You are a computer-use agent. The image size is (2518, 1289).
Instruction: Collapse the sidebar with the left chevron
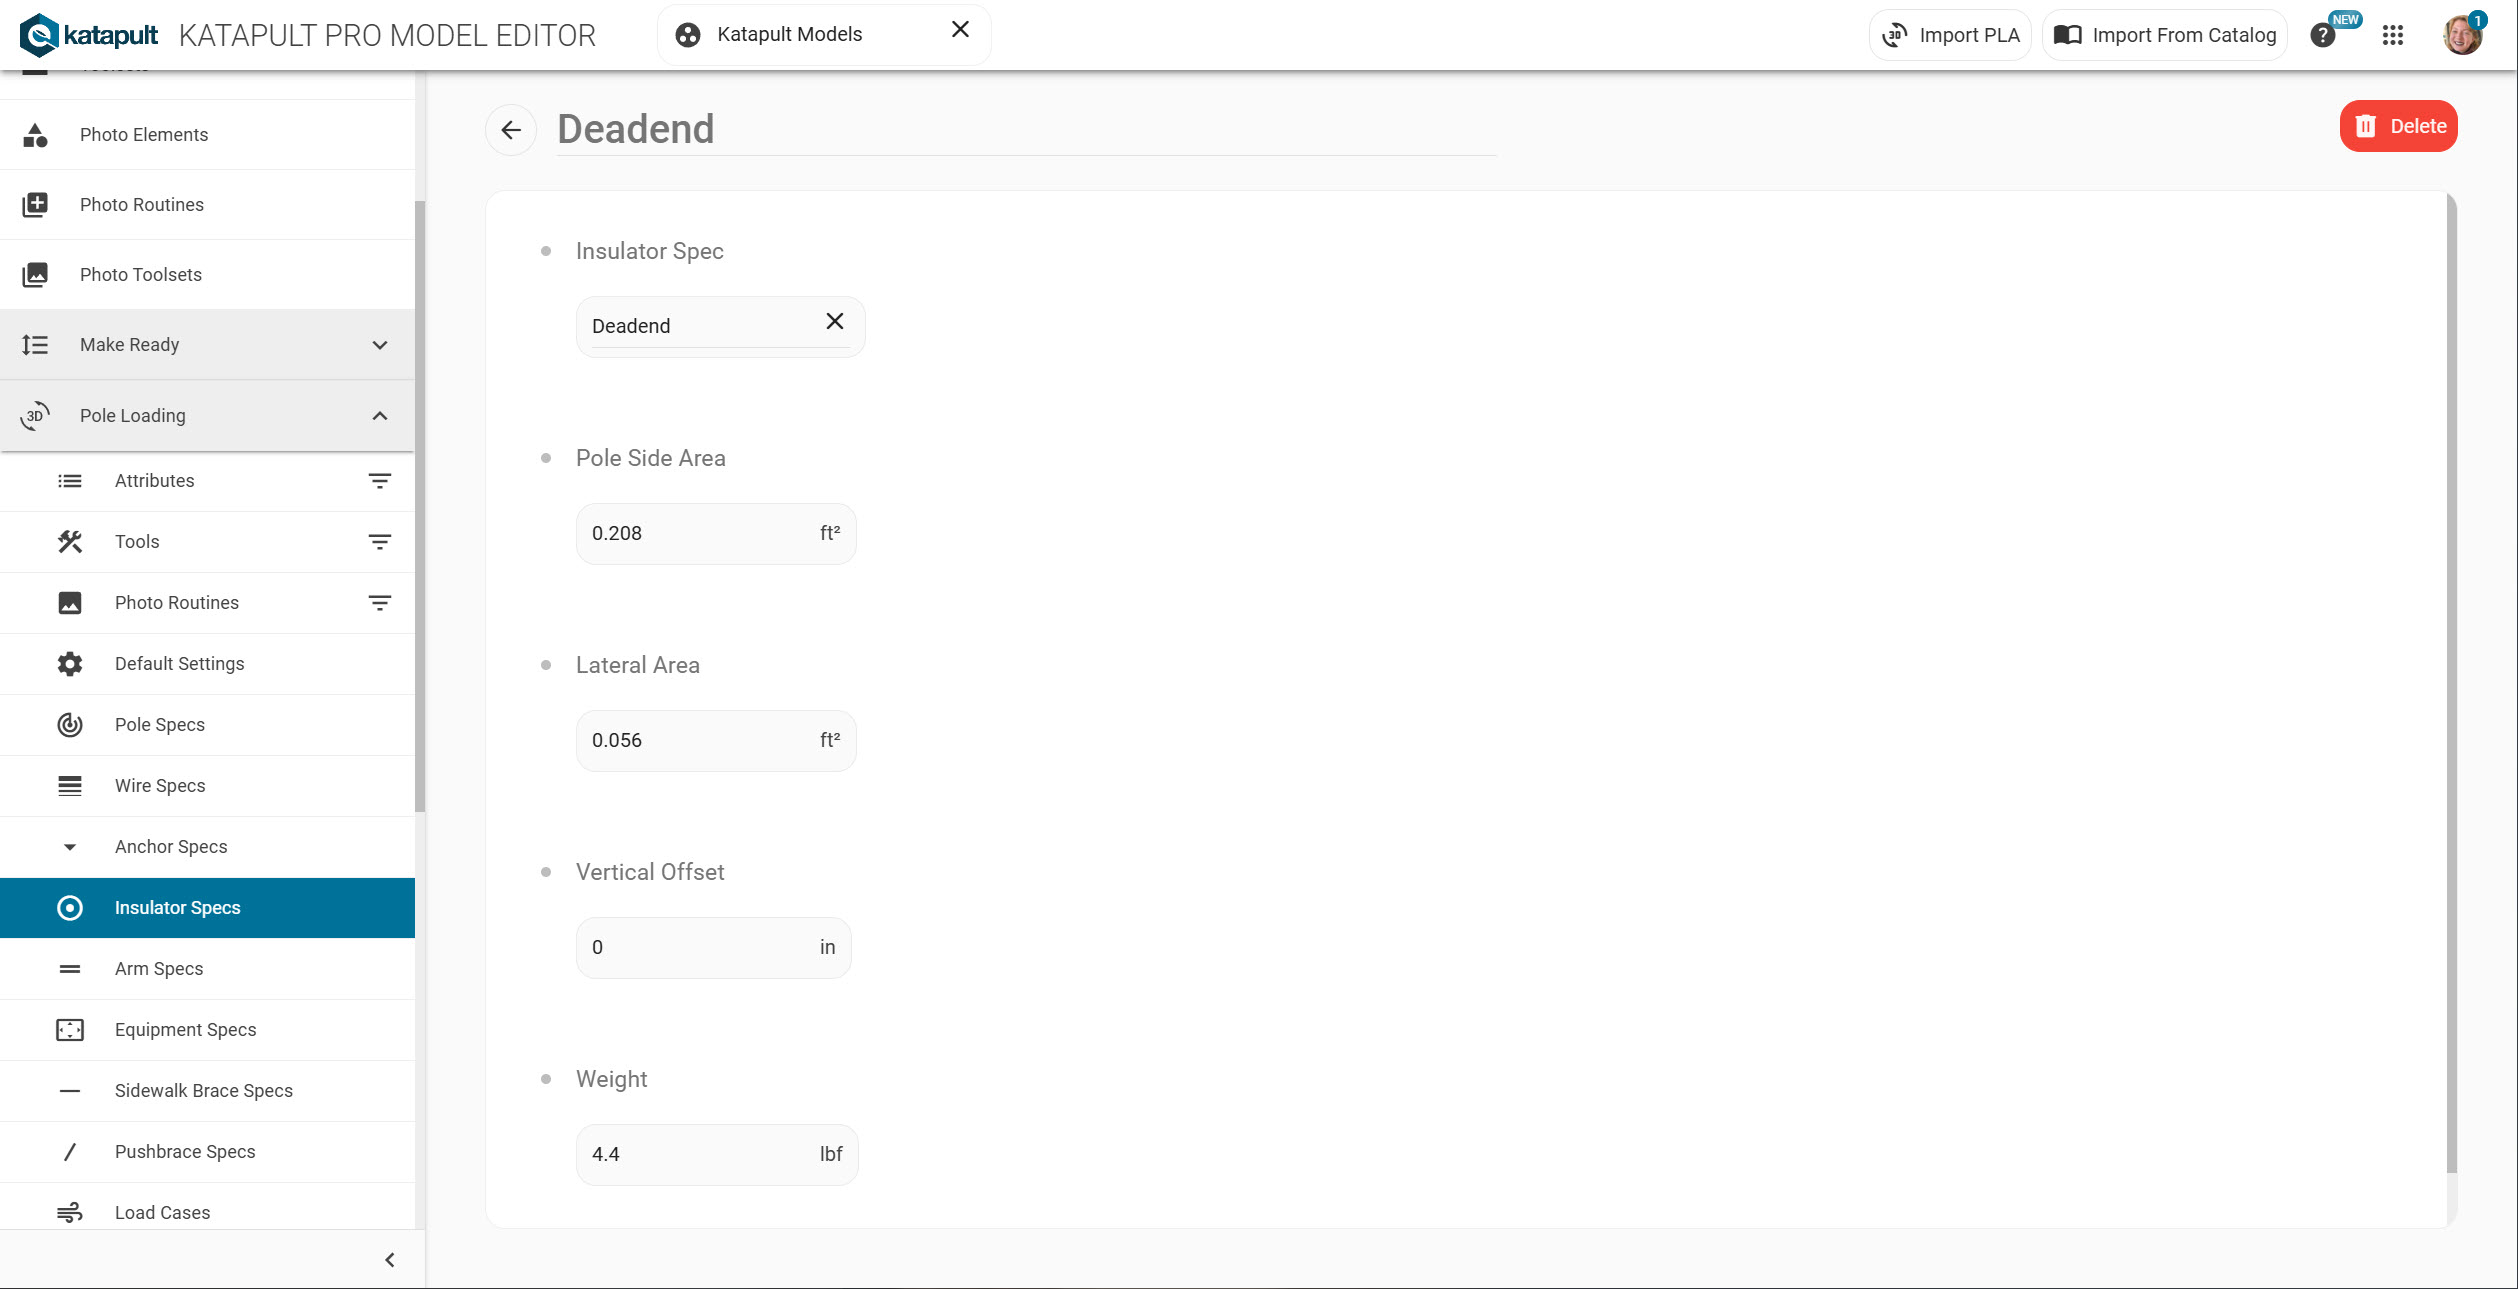(390, 1260)
